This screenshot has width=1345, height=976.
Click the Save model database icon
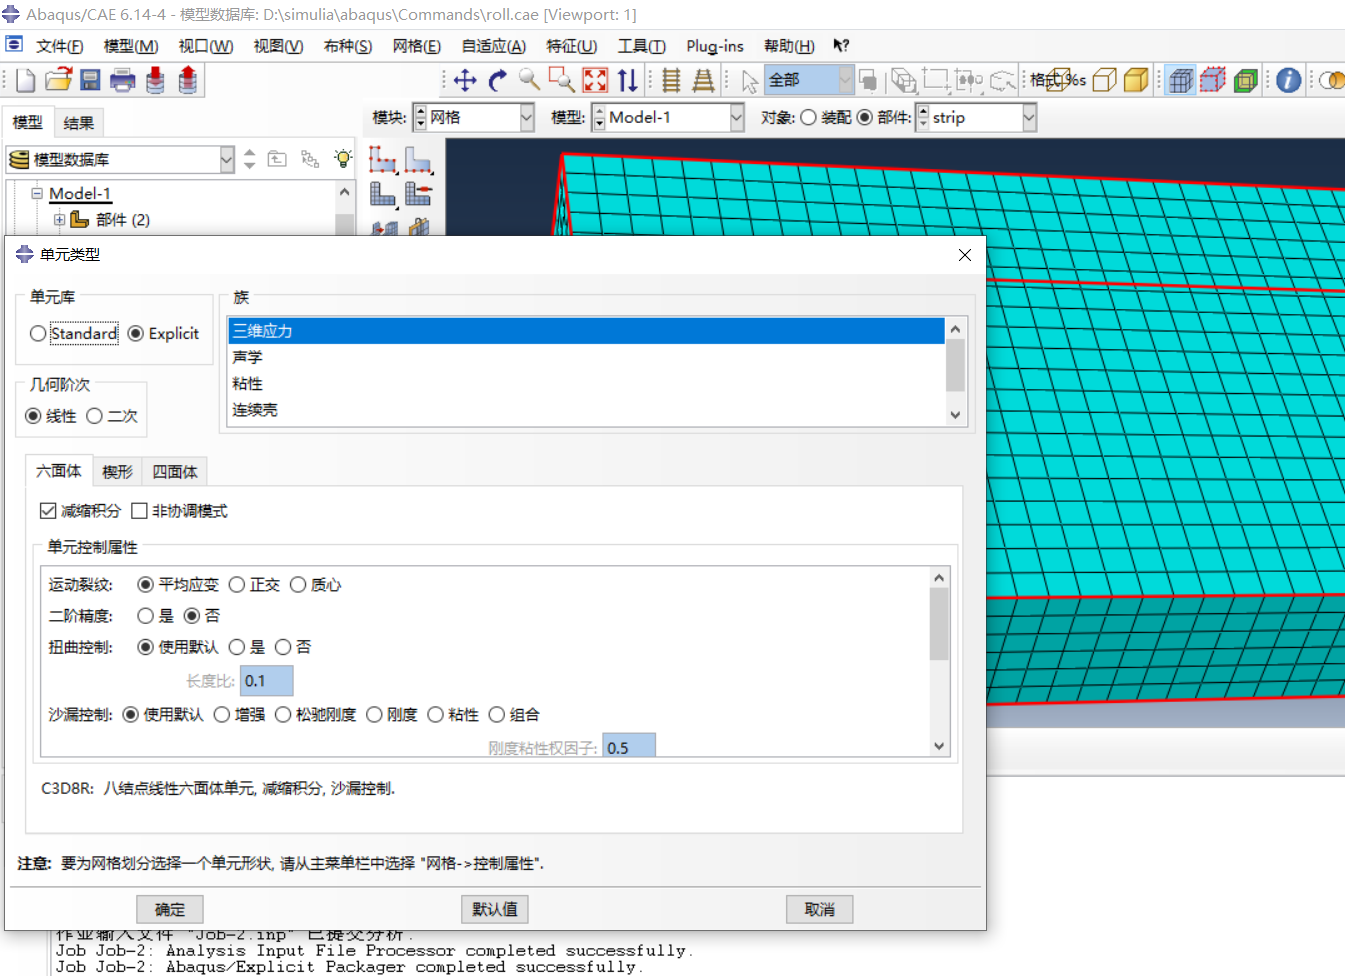pyautogui.click(x=90, y=81)
